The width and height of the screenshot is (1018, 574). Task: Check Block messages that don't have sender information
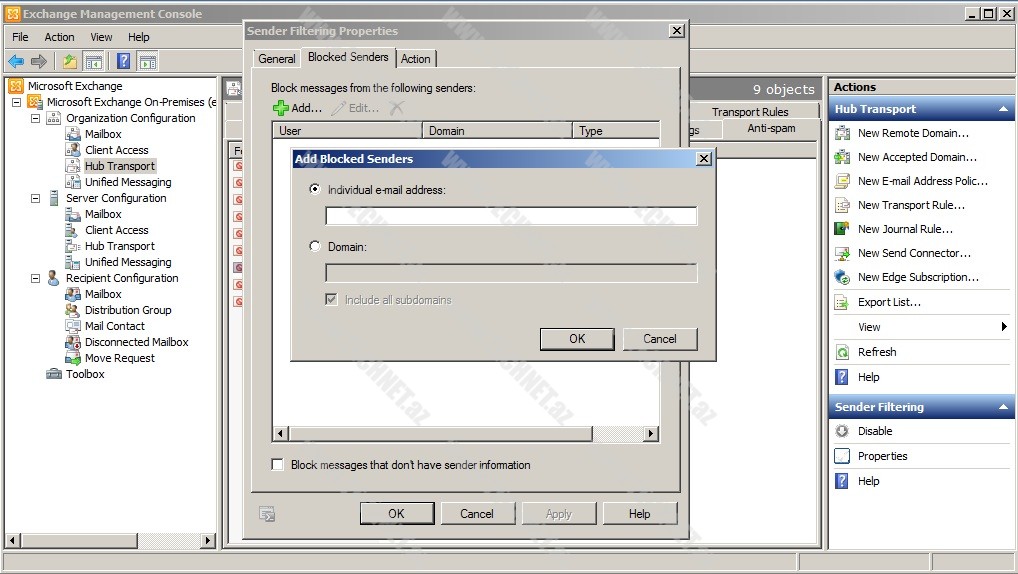[x=278, y=465]
